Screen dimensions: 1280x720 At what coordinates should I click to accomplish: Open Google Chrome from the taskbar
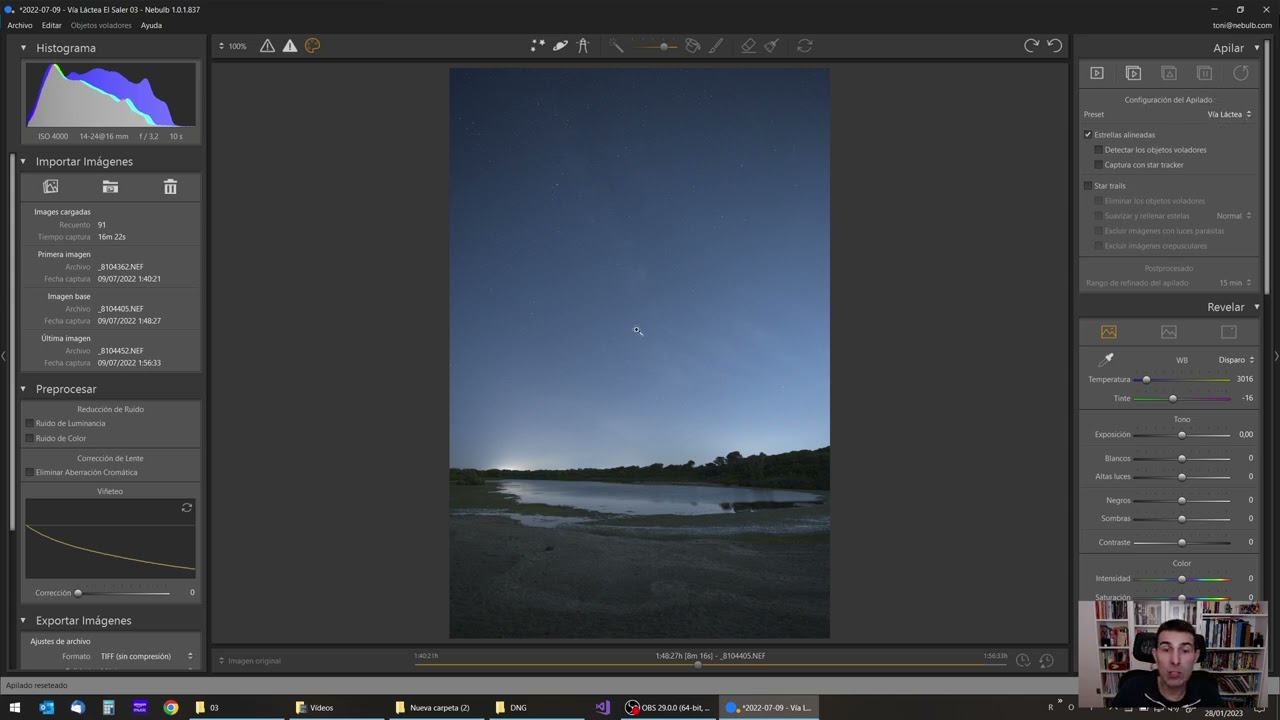coord(171,708)
